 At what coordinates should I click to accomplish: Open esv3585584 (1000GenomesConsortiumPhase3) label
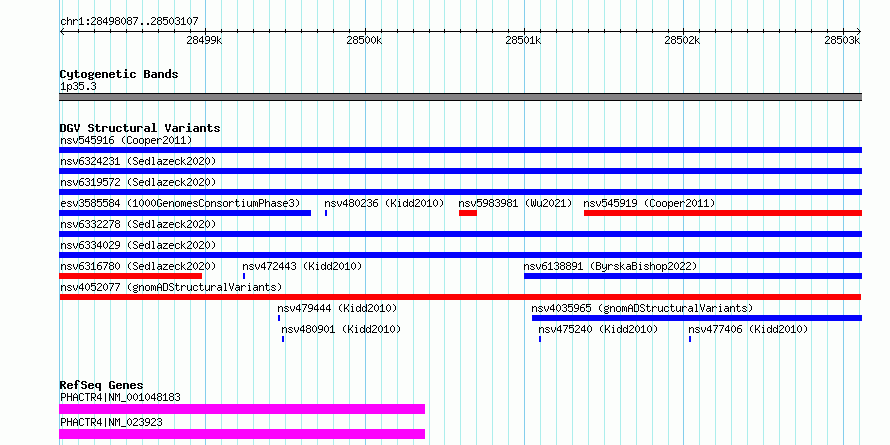coord(180,203)
